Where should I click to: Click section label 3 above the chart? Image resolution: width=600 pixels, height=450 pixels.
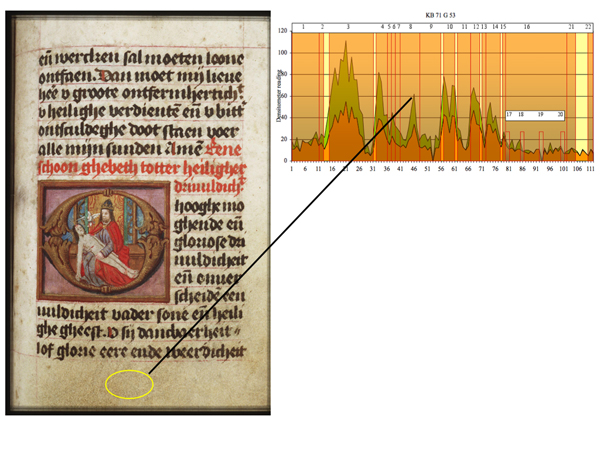point(347,26)
